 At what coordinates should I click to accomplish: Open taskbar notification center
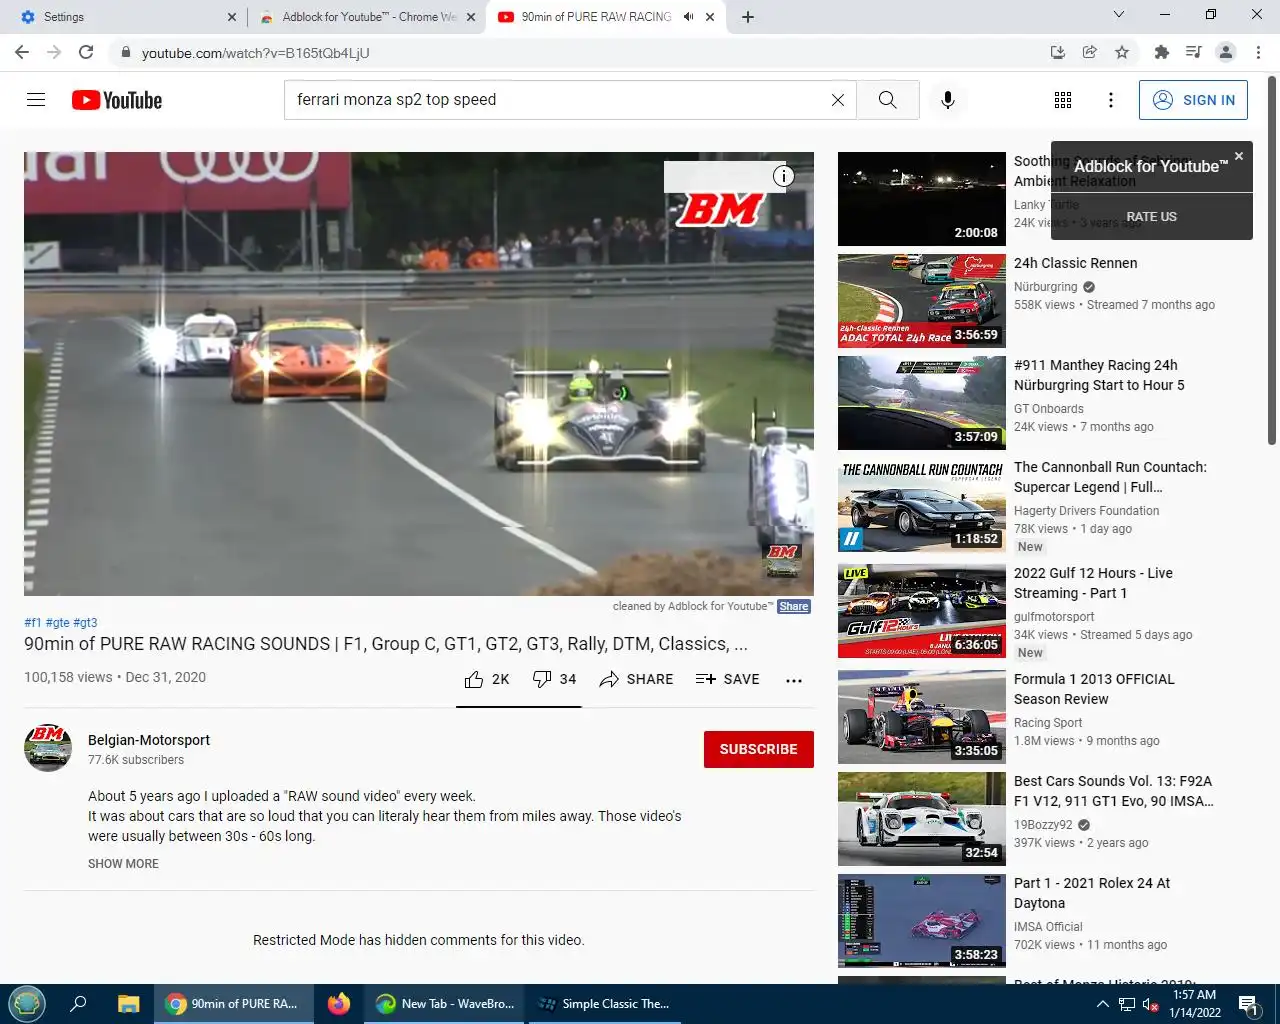1249,1004
